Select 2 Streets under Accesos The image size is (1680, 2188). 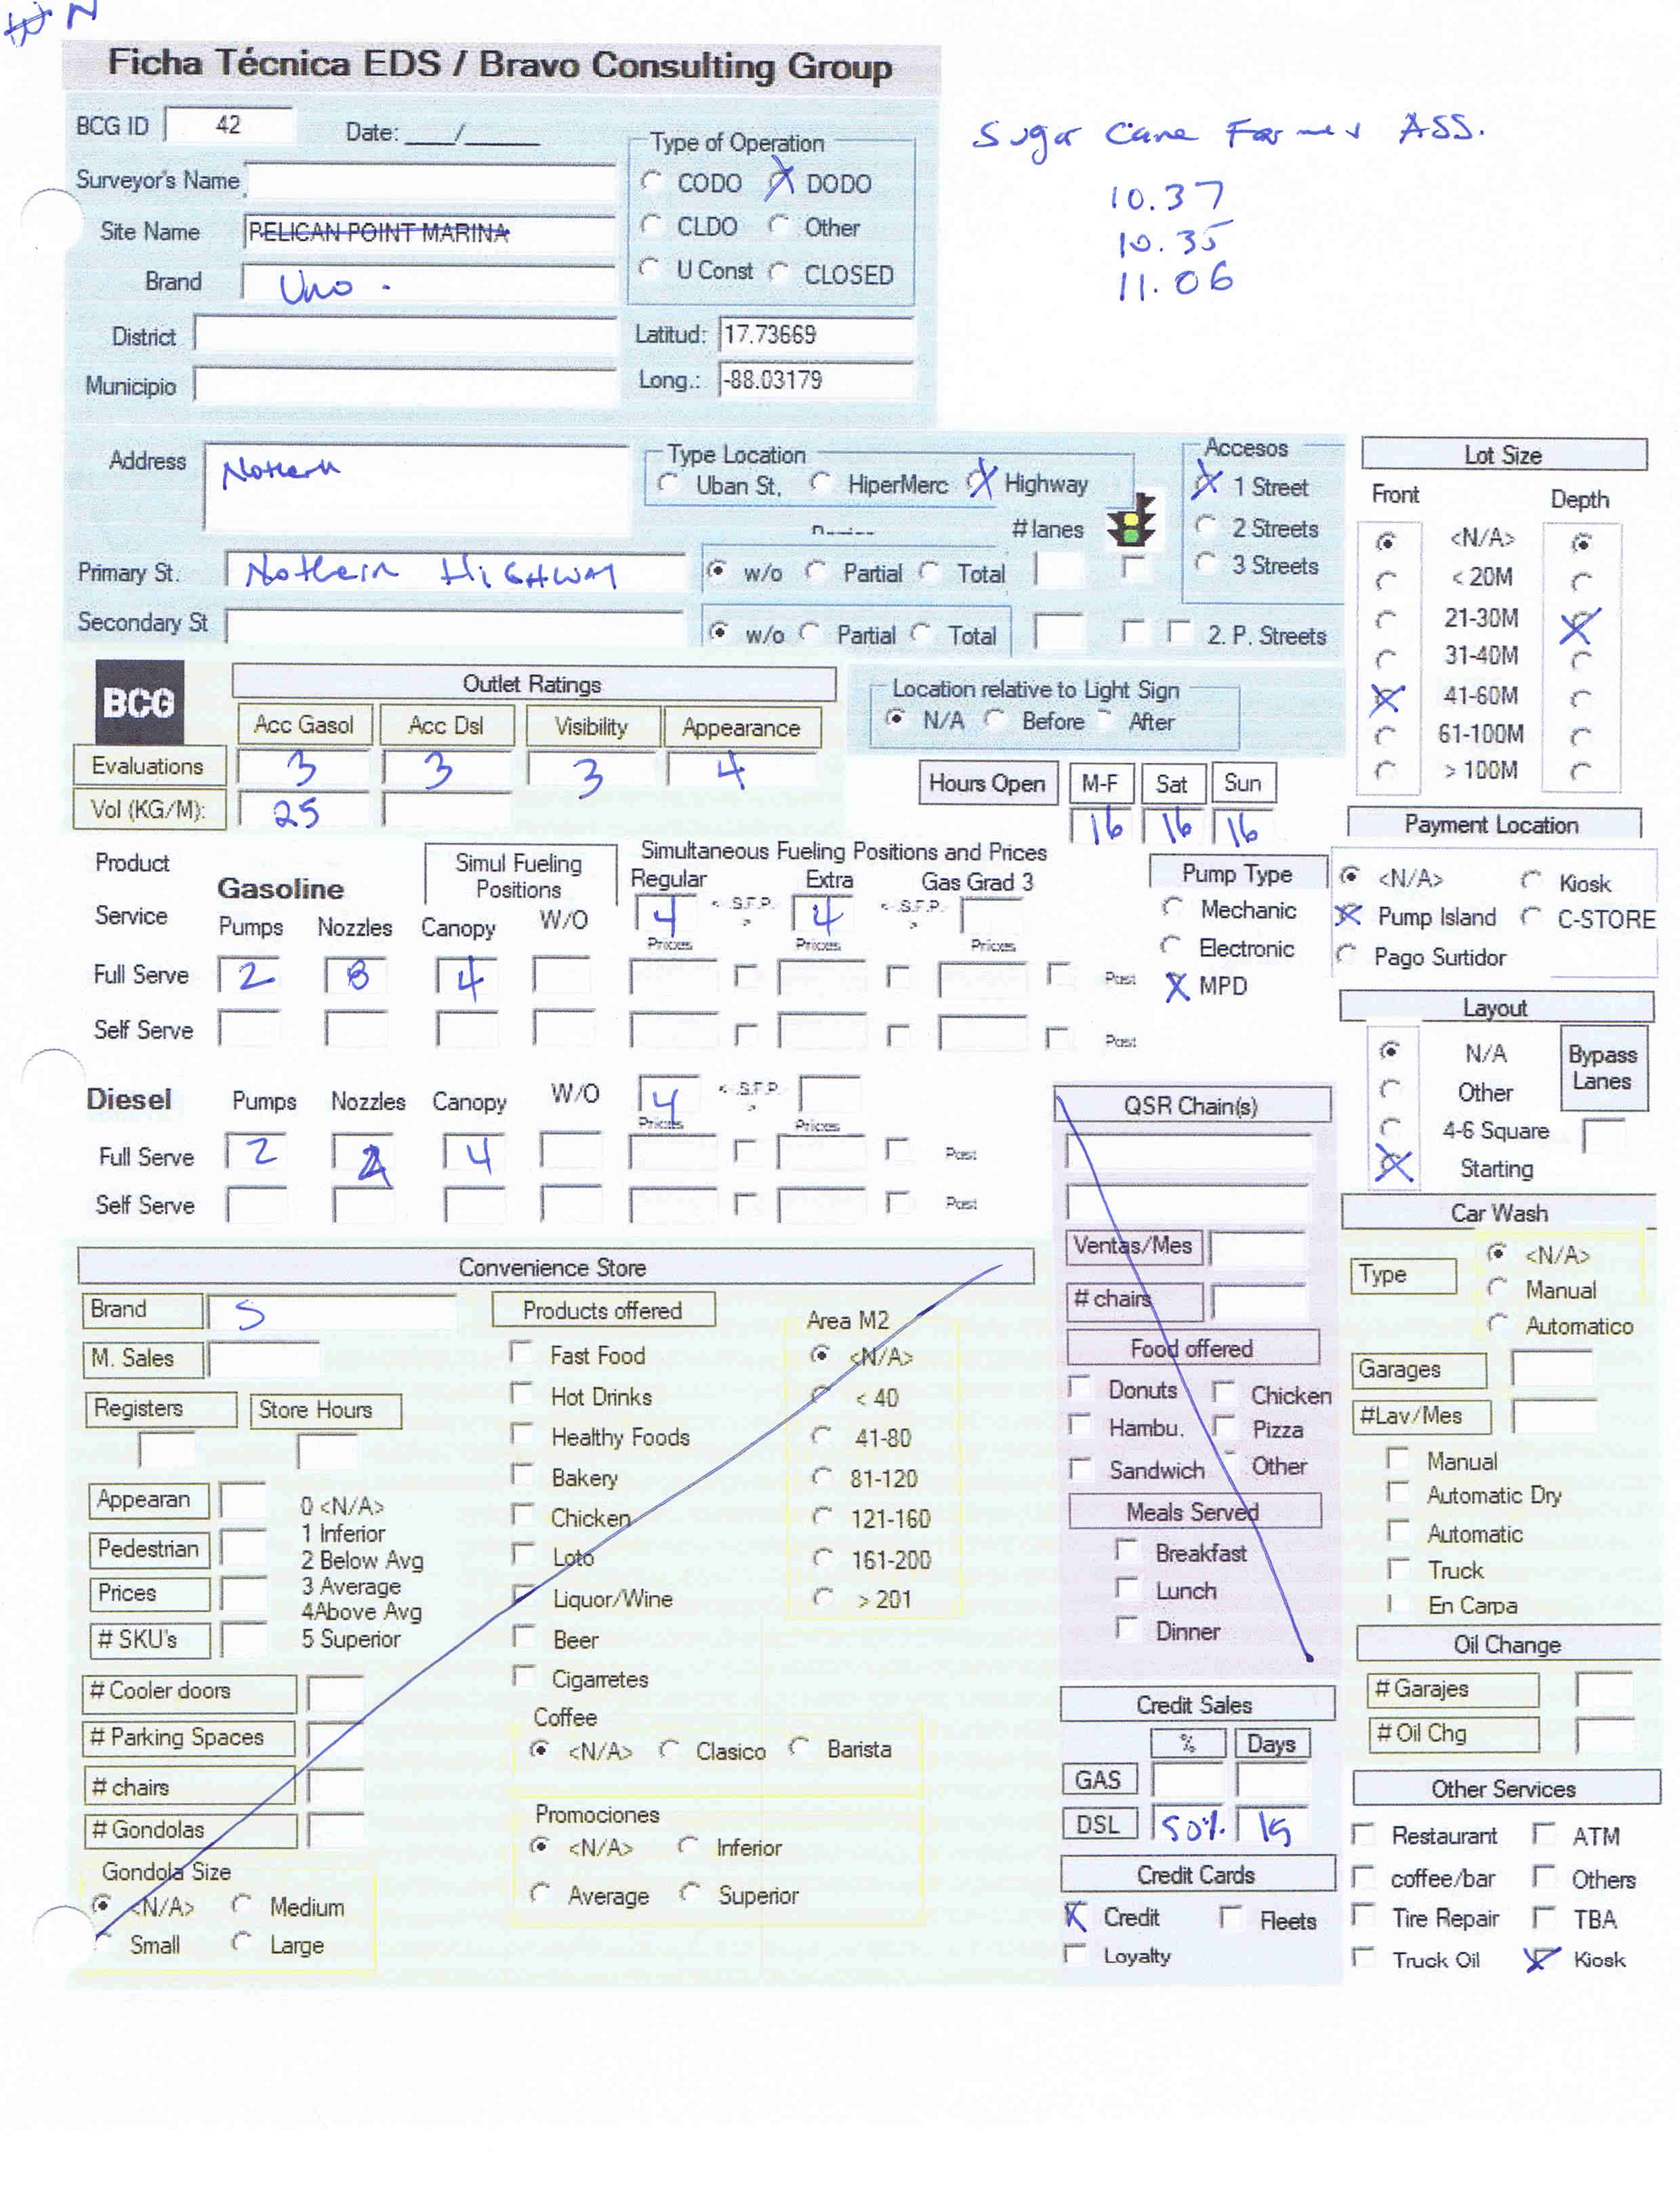tap(1206, 526)
